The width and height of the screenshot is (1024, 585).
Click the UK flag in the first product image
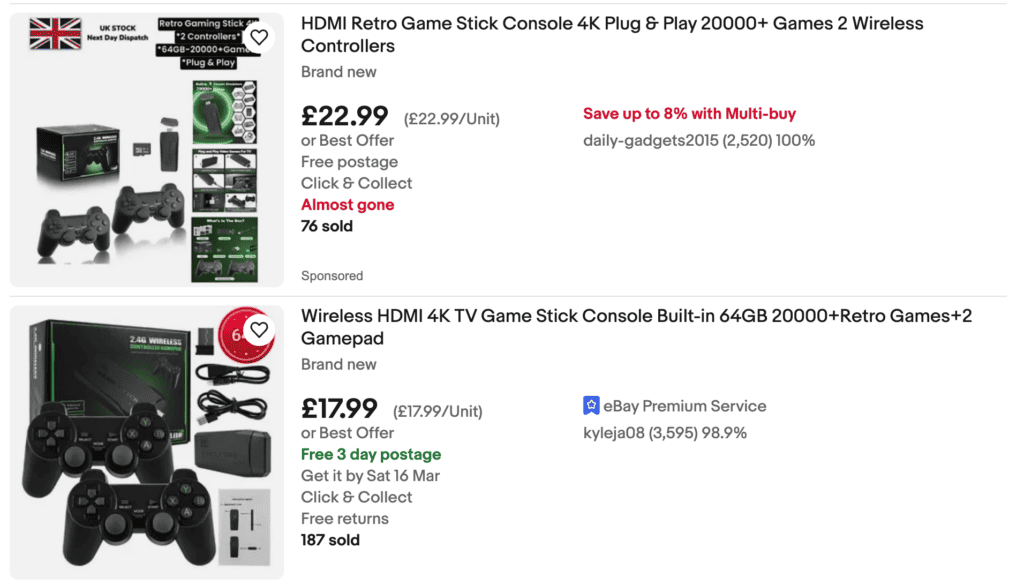[x=56, y=32]
